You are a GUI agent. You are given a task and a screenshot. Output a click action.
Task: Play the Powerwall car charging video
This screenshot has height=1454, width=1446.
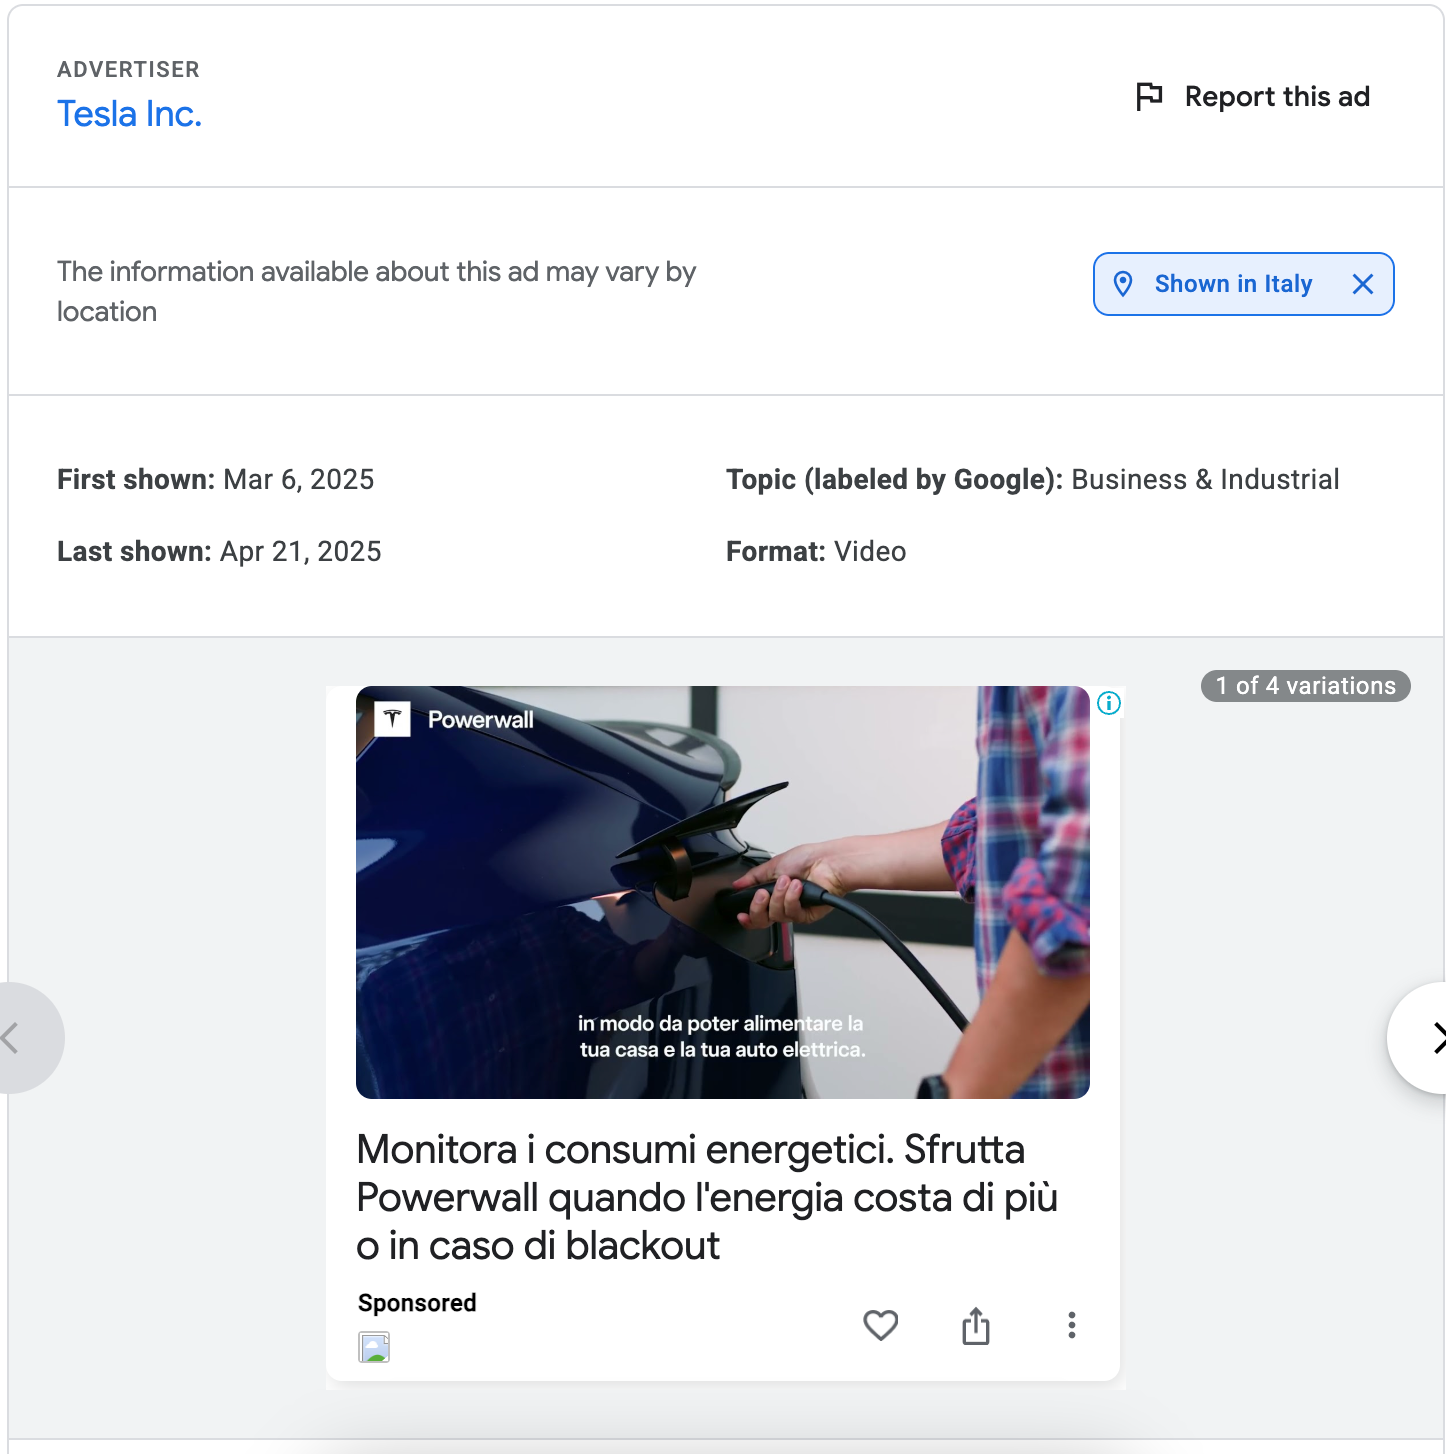[722, 890]
